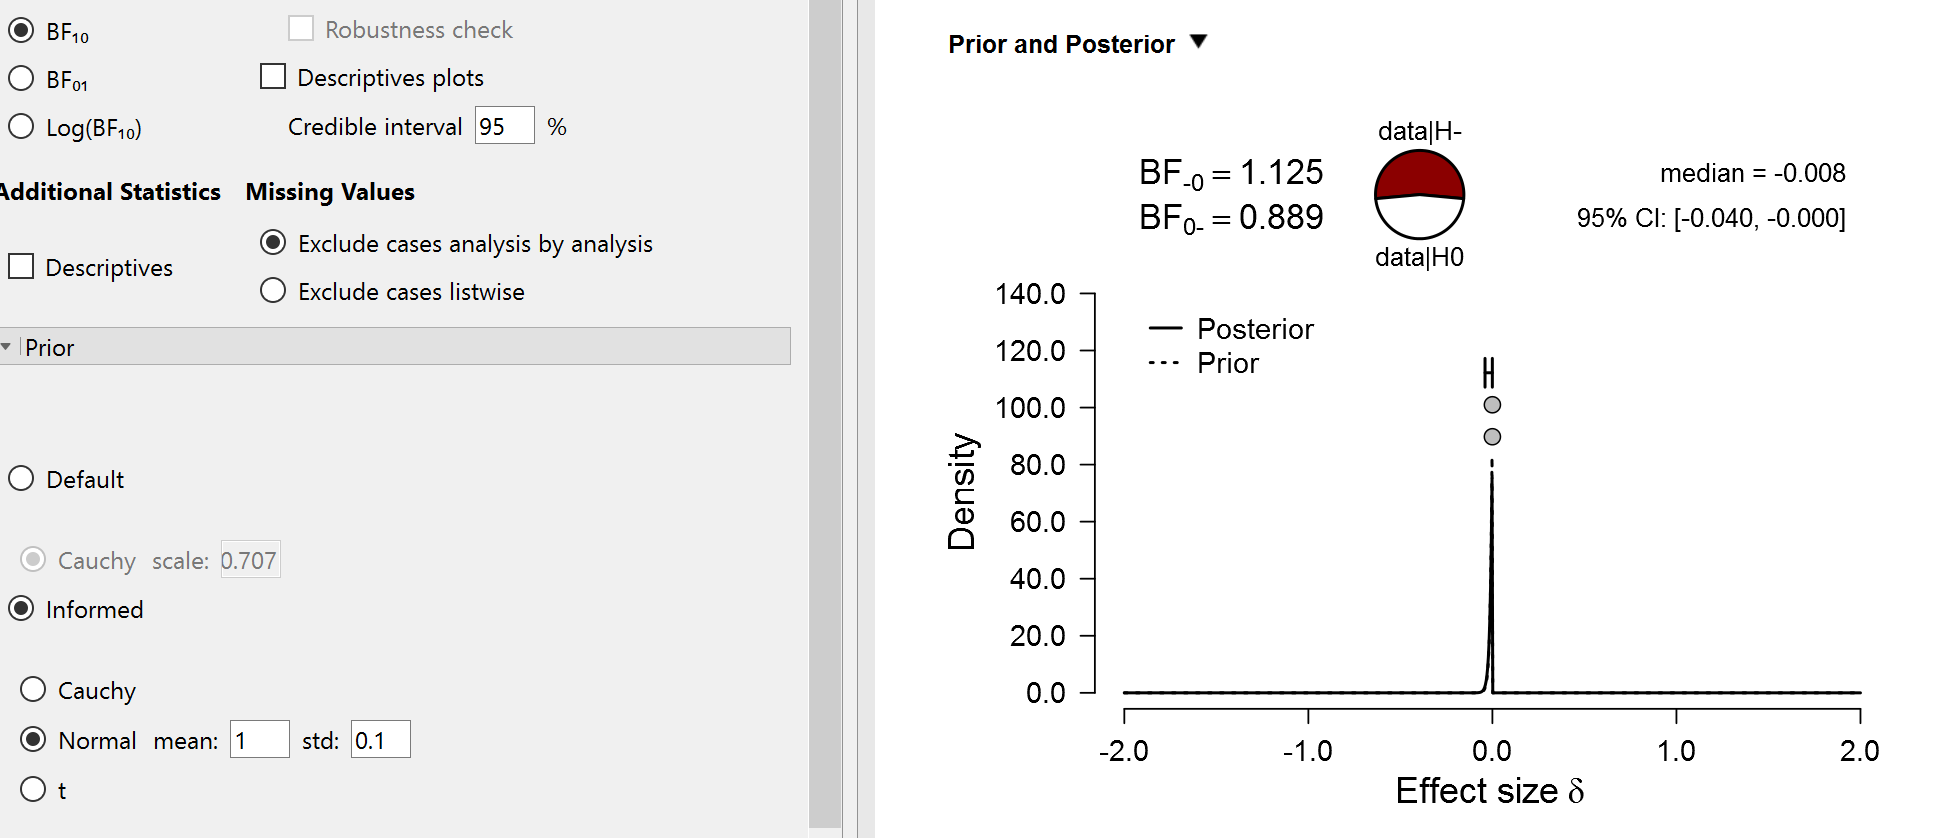
Task: Select the Log(BF10) option
Action: click(x=20, y=127)
